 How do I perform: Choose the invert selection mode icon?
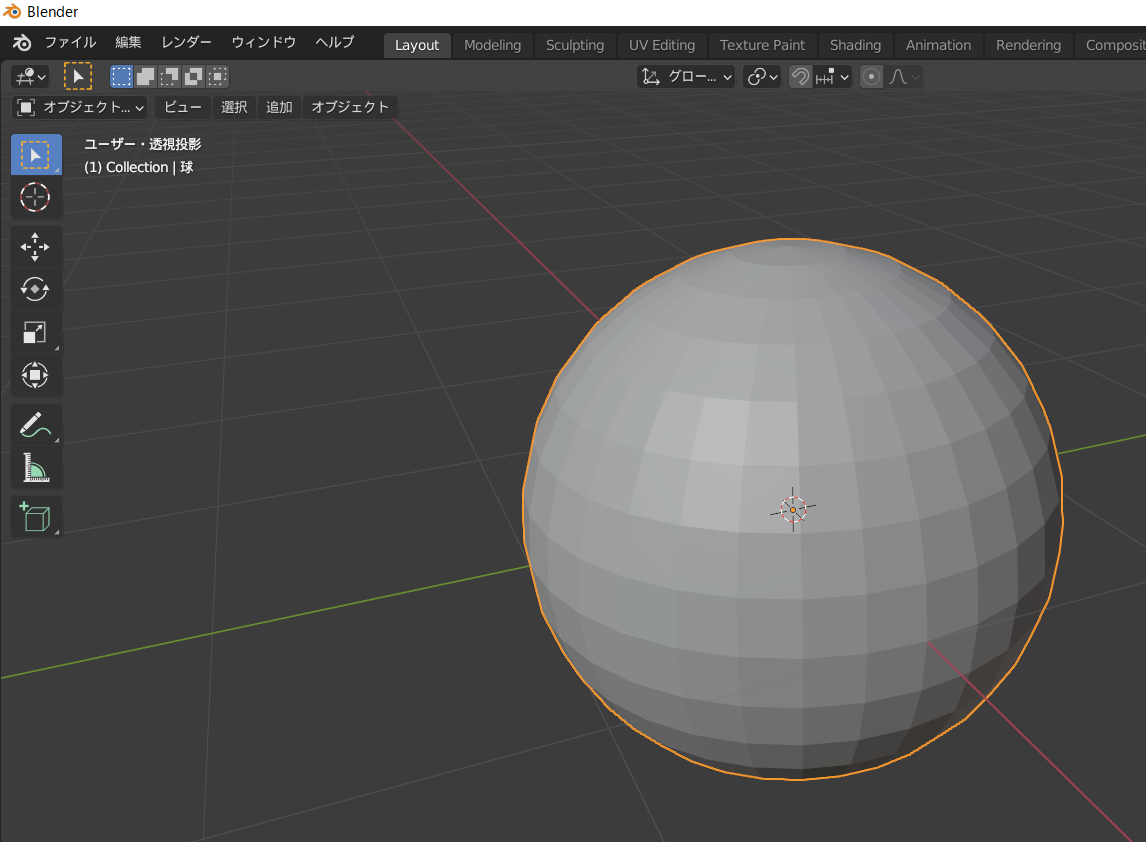click(x=194, y=77)
